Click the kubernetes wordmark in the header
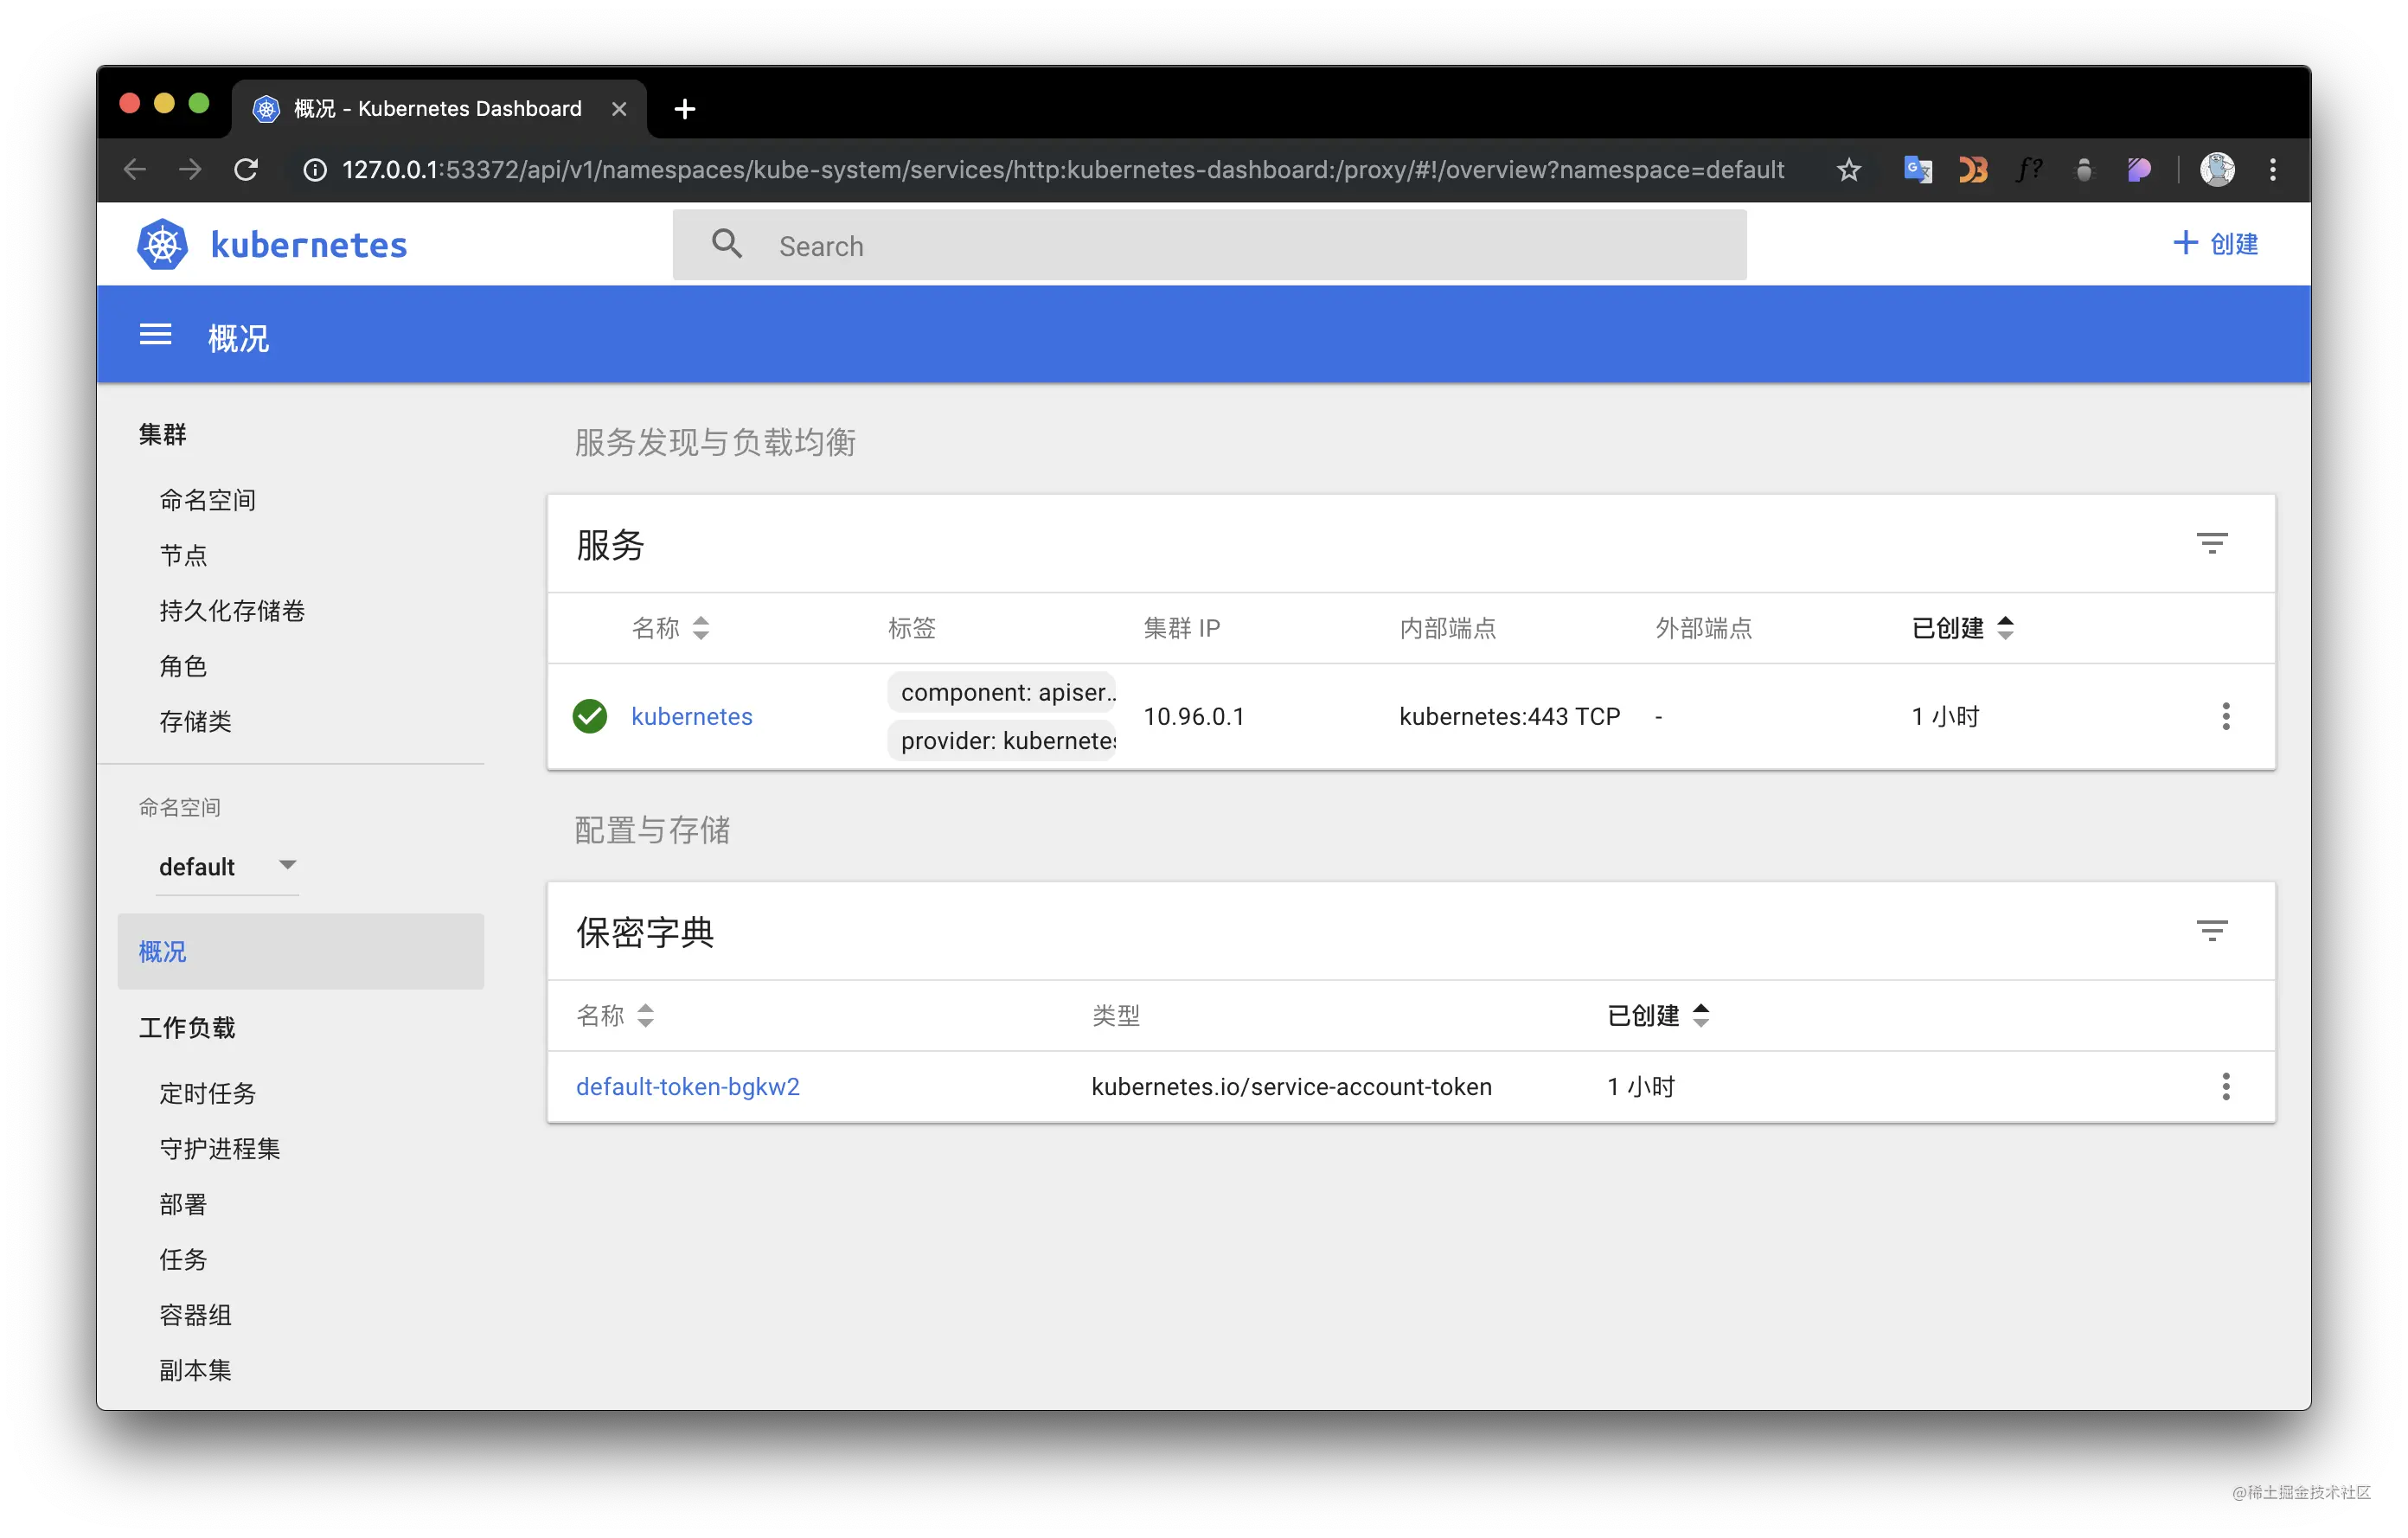The image size is (2408, 1538). tap(309, 245)
